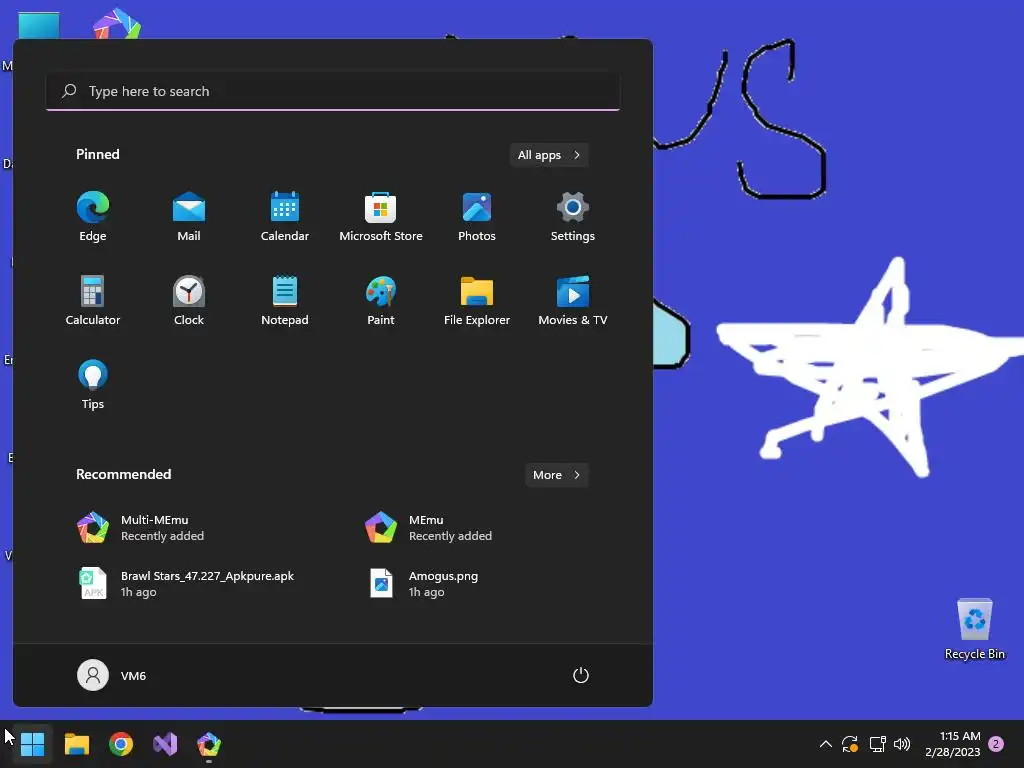Viewport: 1024px width, 768px height.
Task: Switch to MEmu on the taskbar
Action: [x=209, y=744]
